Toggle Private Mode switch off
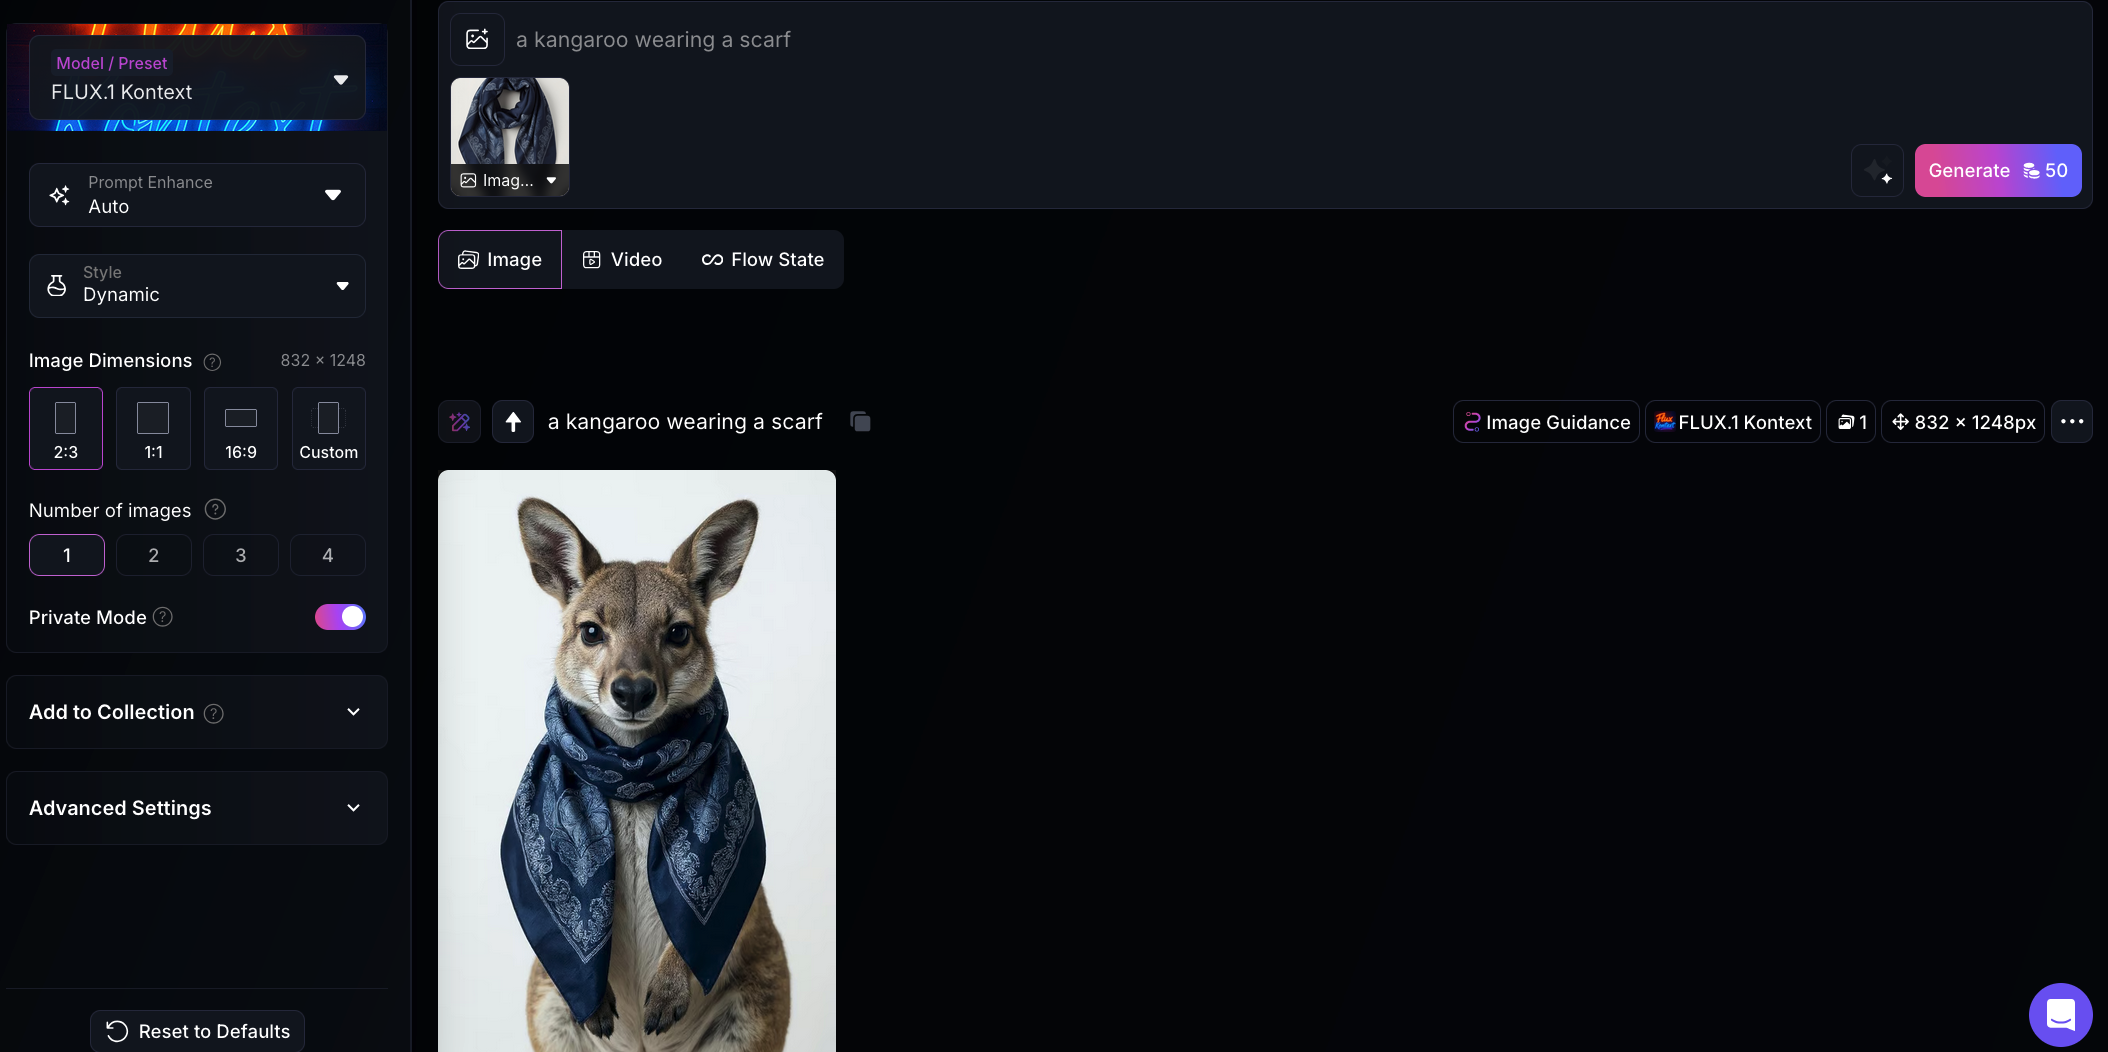 340,617
